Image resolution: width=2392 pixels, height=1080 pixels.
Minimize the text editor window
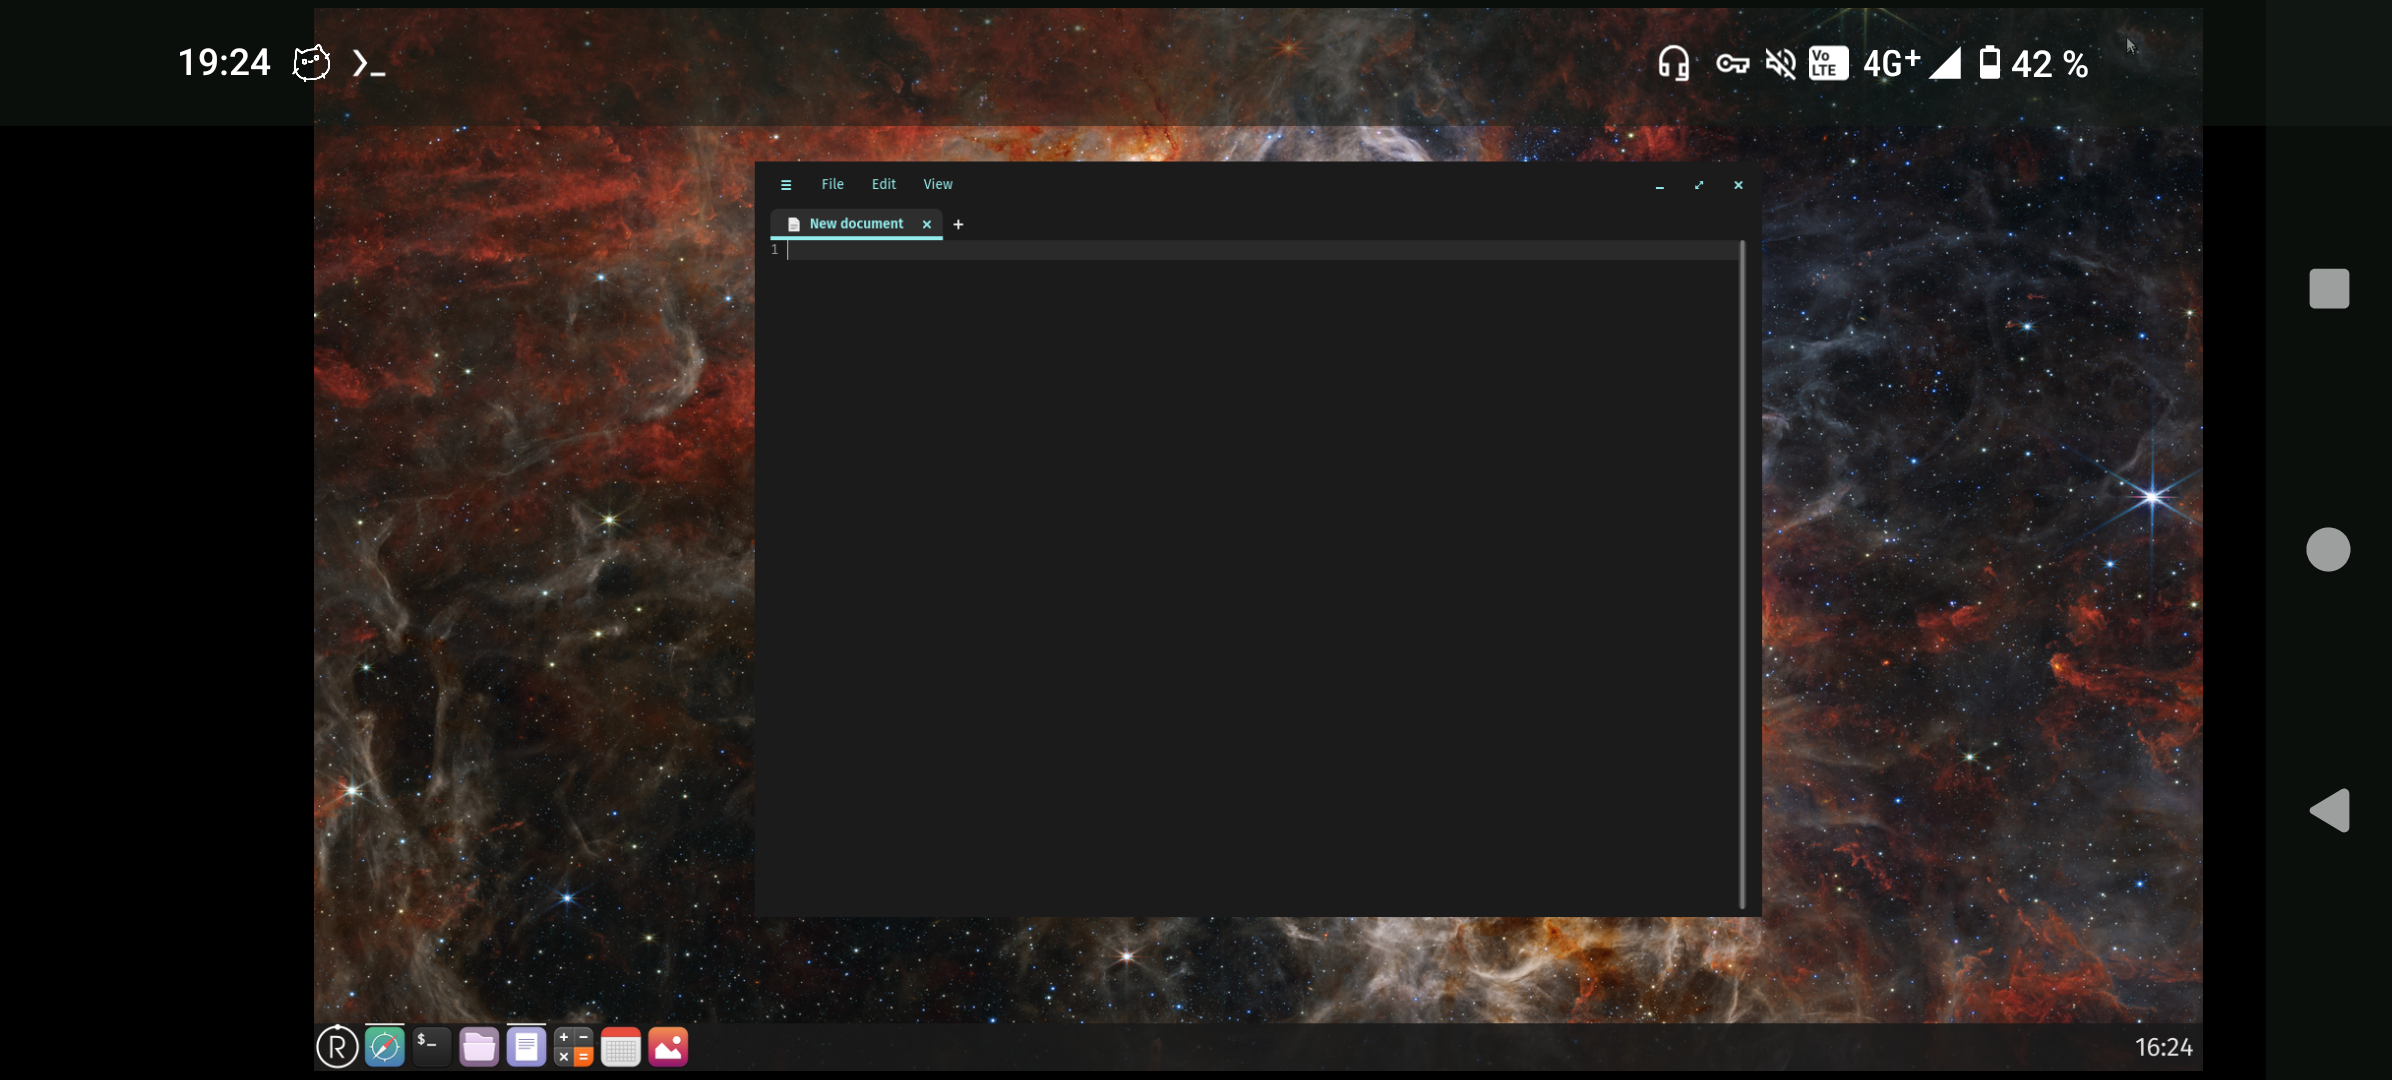pyautogui.click(x=1660, y=186)
